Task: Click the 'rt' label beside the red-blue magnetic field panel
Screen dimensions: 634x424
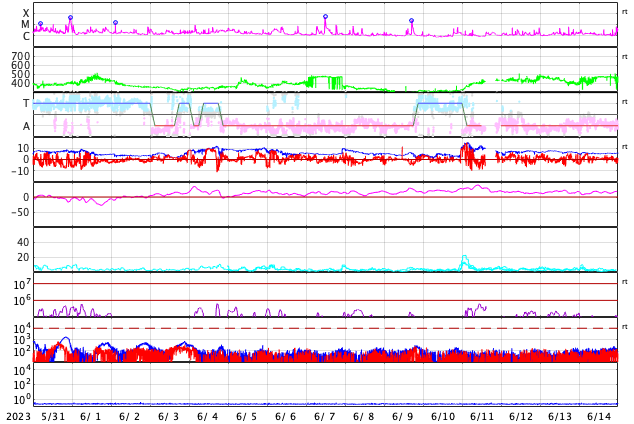Action: pyautogui.click(x=624, y=147)
